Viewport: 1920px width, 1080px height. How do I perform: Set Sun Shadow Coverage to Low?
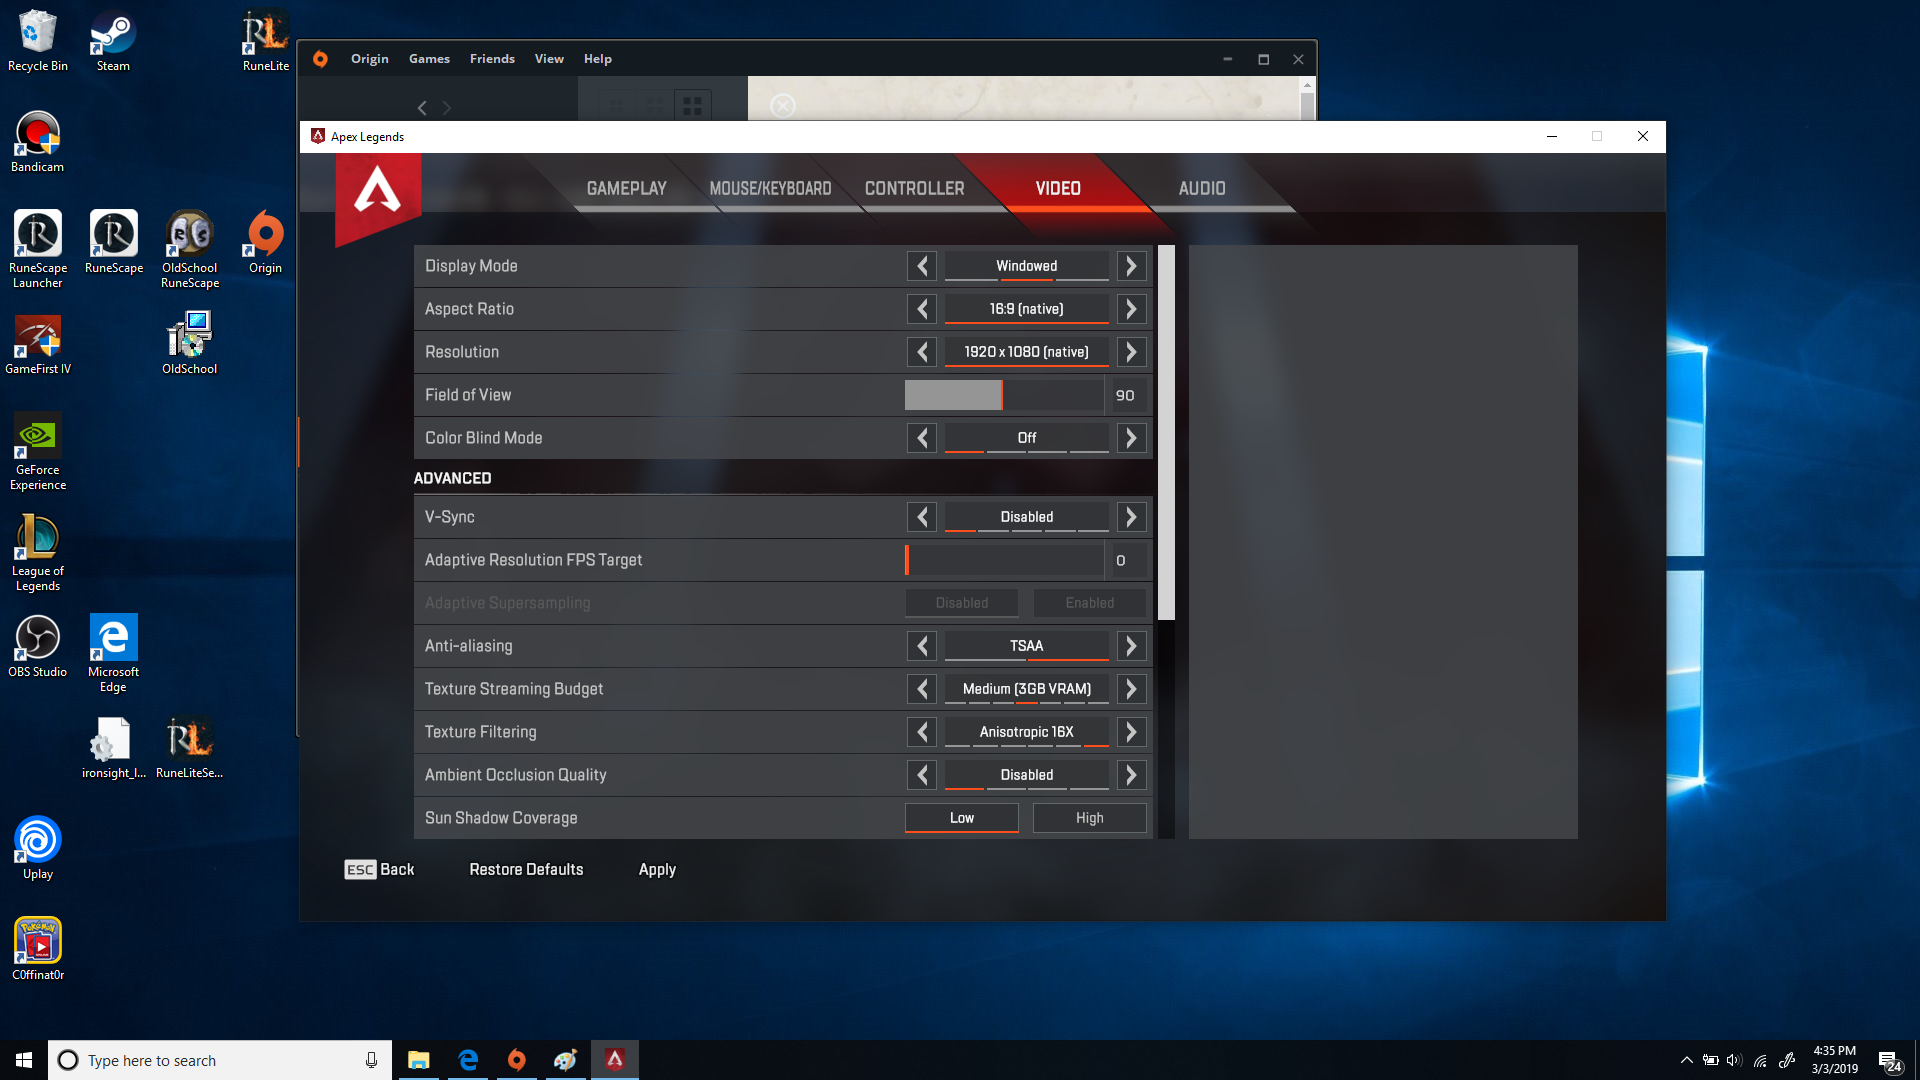(961, 818)
